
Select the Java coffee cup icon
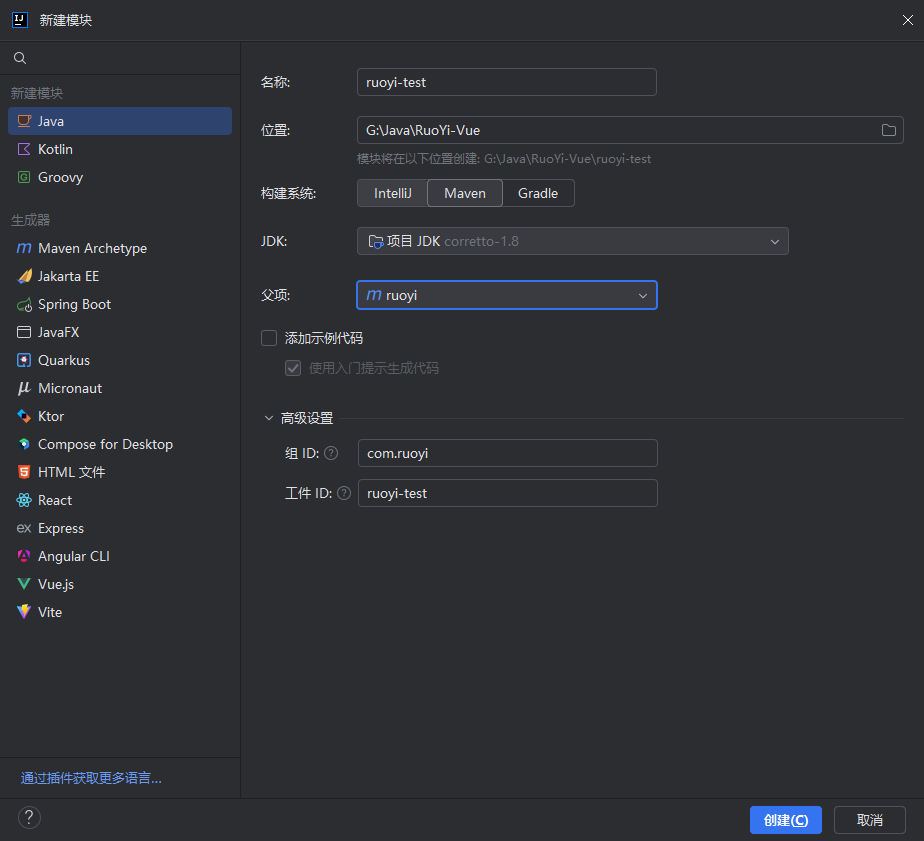coord(24,121)
